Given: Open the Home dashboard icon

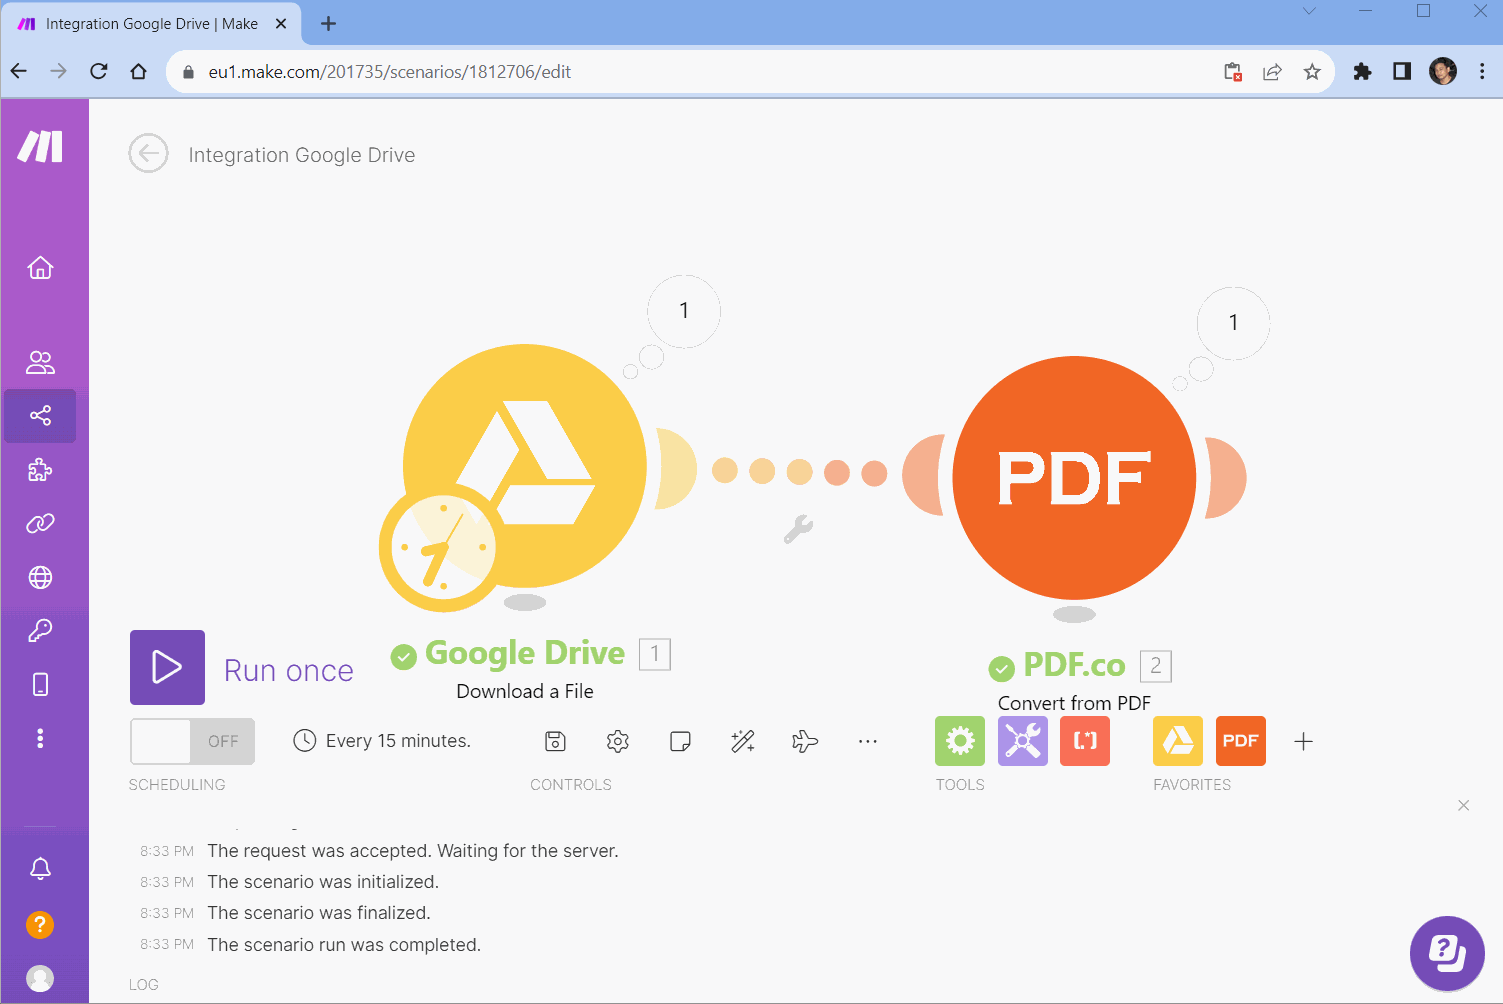Looking at the screenshot, I should (x=40, y=268).
